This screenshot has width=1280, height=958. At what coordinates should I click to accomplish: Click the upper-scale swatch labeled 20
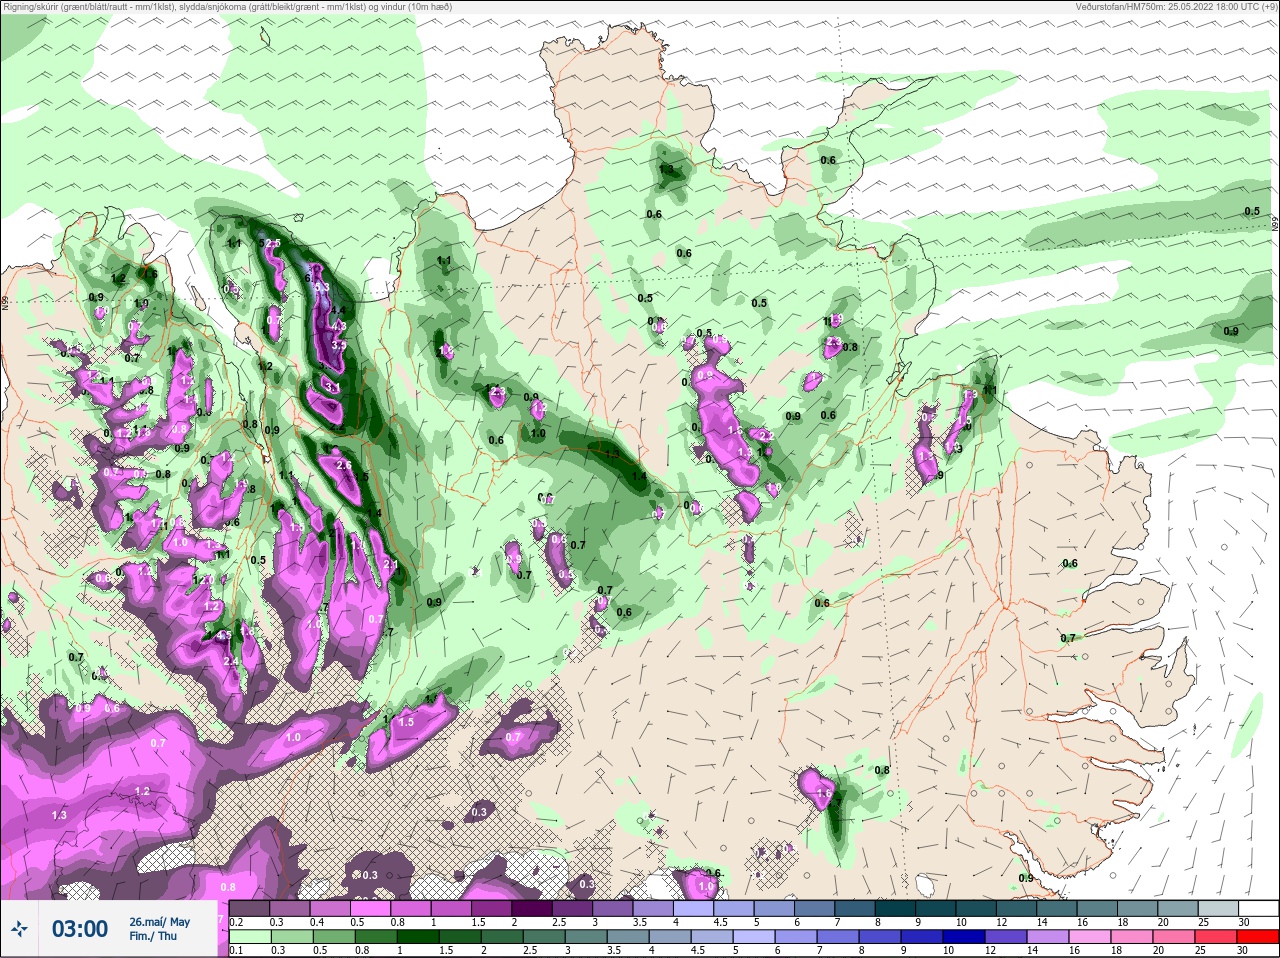1178,908
